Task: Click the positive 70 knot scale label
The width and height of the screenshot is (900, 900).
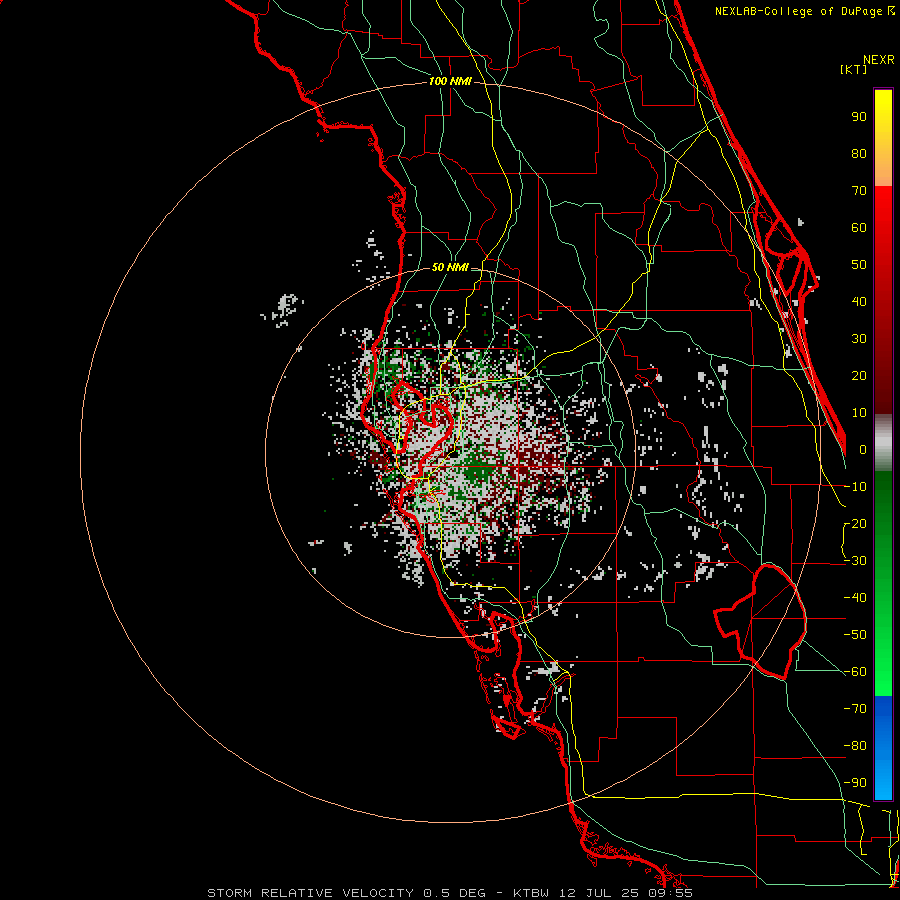Action: (x=859, y=191)
